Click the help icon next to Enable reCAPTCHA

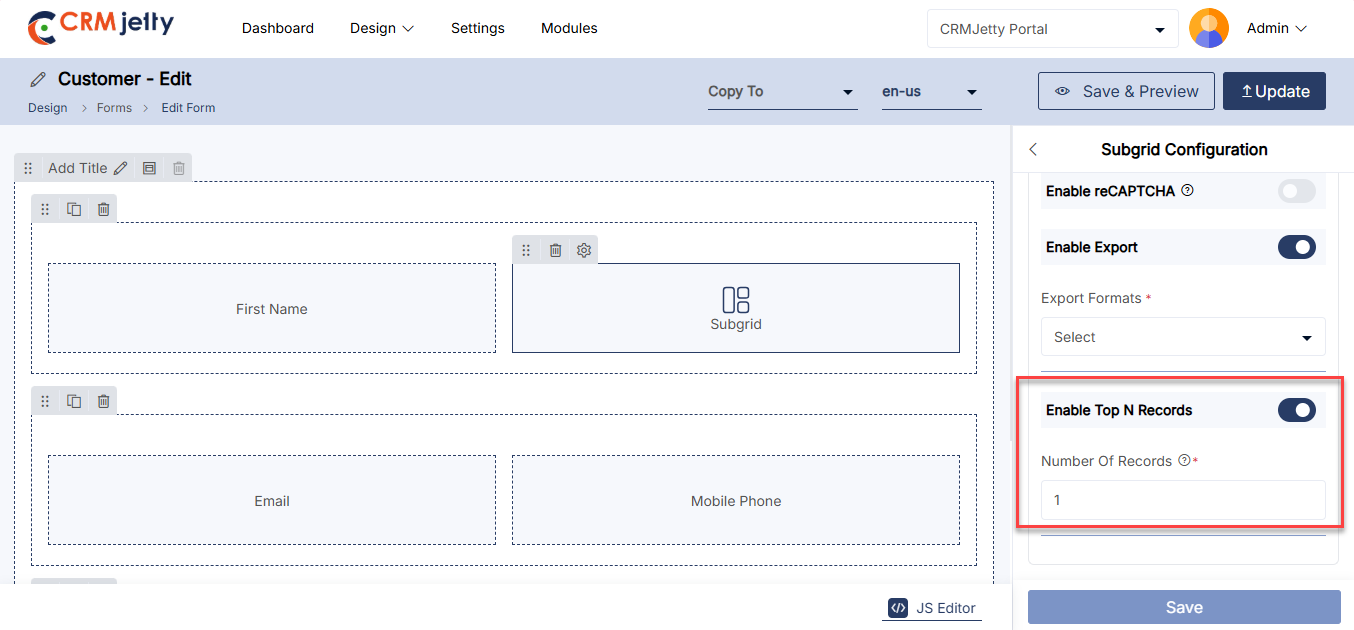[1187, 190]
